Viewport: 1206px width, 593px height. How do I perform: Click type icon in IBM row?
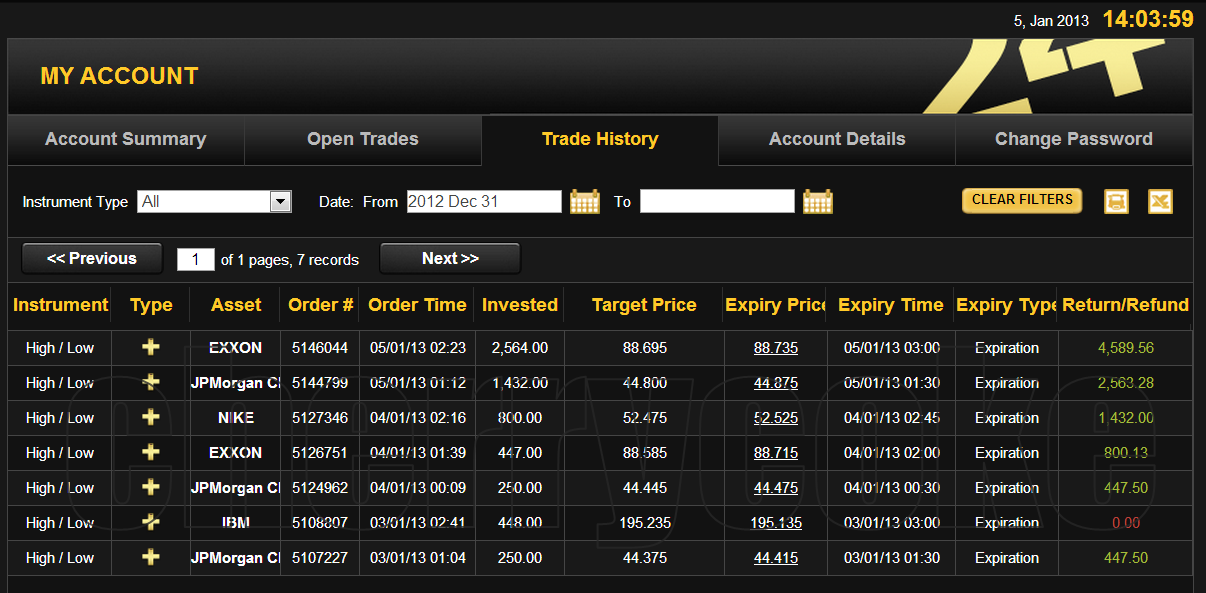click(x=151, y=522)
